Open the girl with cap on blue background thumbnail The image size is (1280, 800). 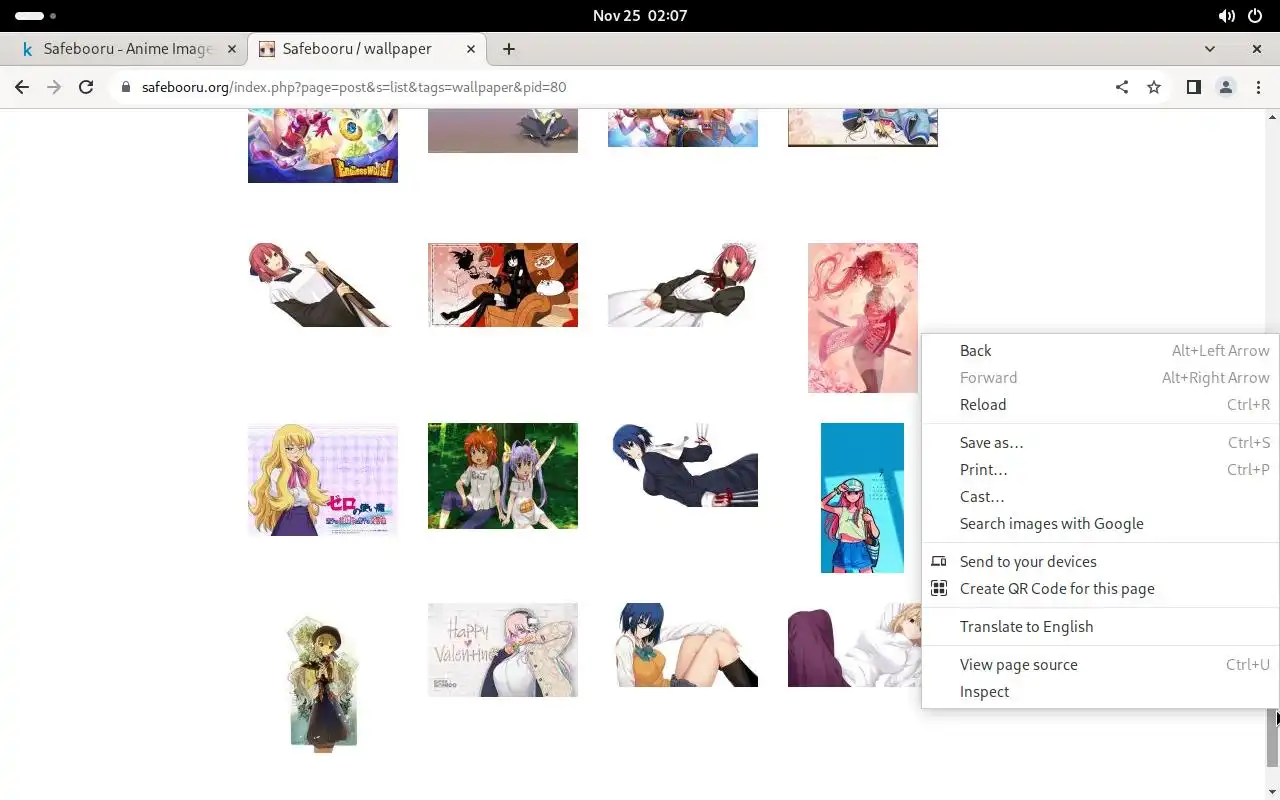coord(862,498)
